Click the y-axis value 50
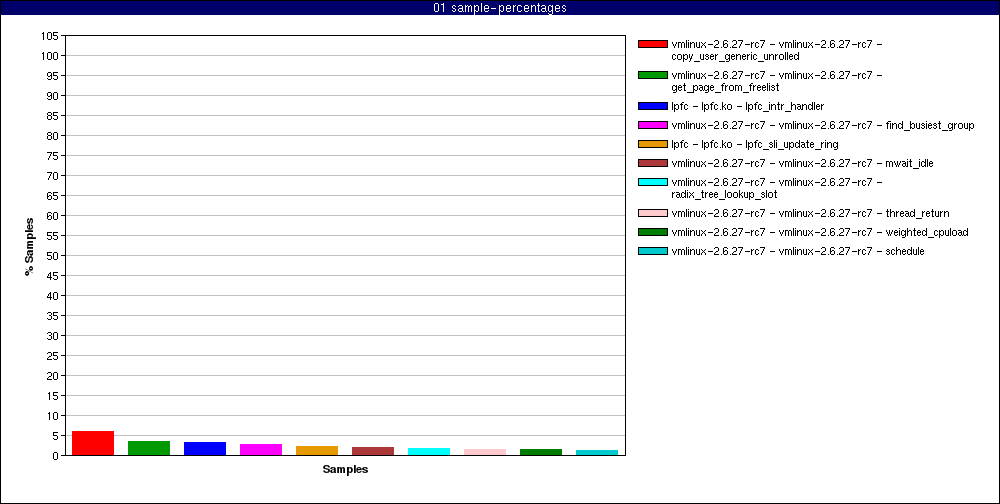Image resolution: width=1000 pixels, height=504 pixels. [x=54, y=256]
